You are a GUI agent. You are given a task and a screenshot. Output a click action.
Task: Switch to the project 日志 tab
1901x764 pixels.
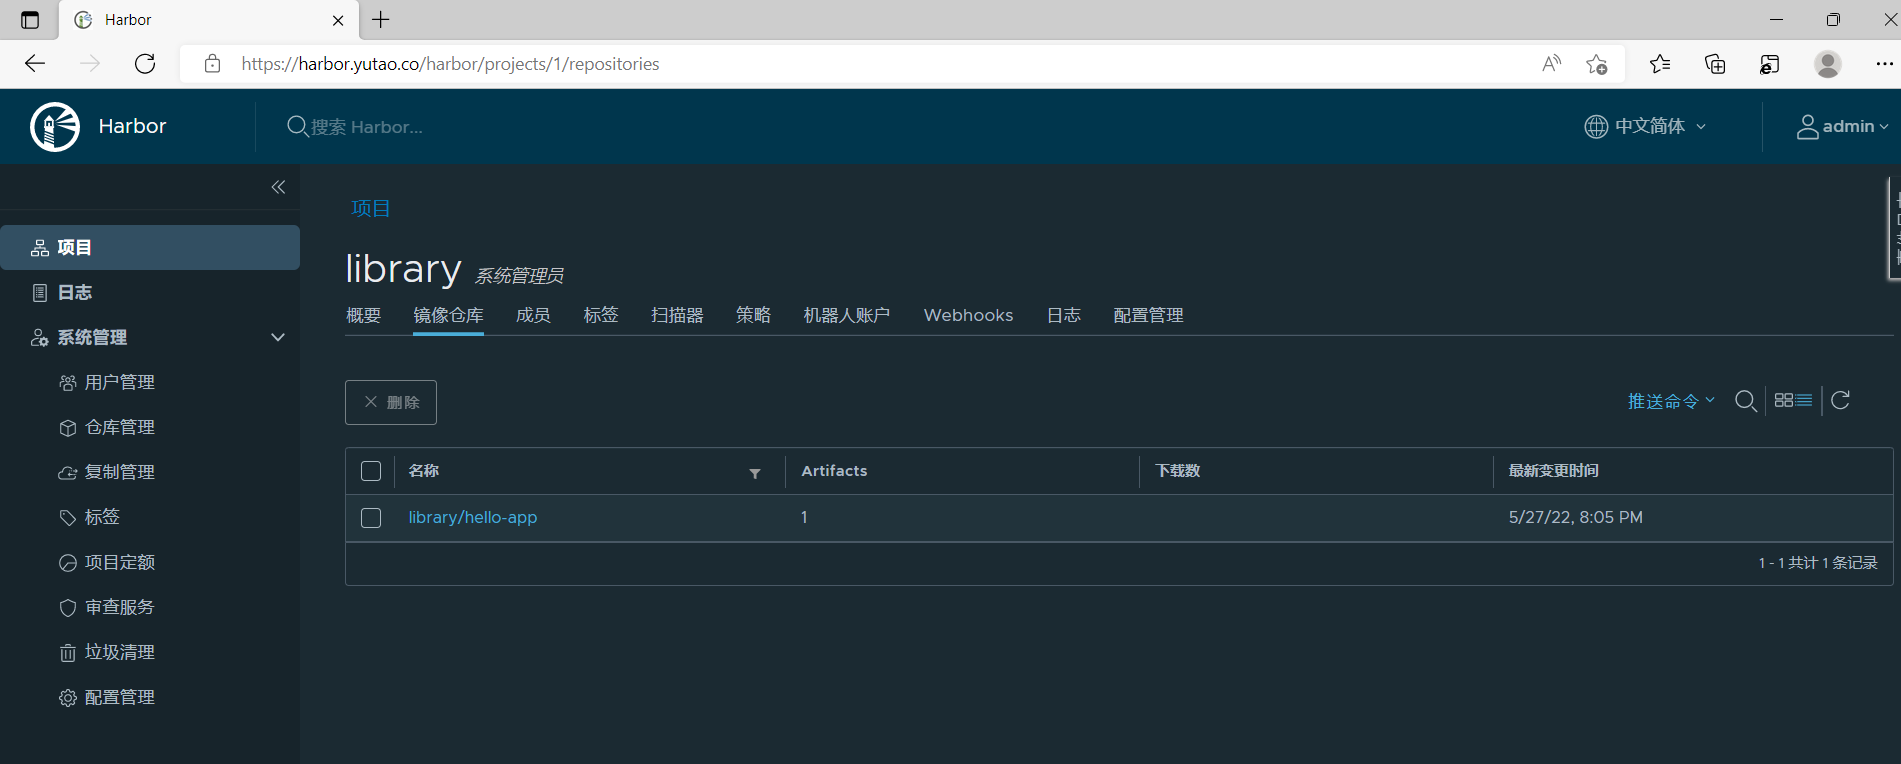1063,315
